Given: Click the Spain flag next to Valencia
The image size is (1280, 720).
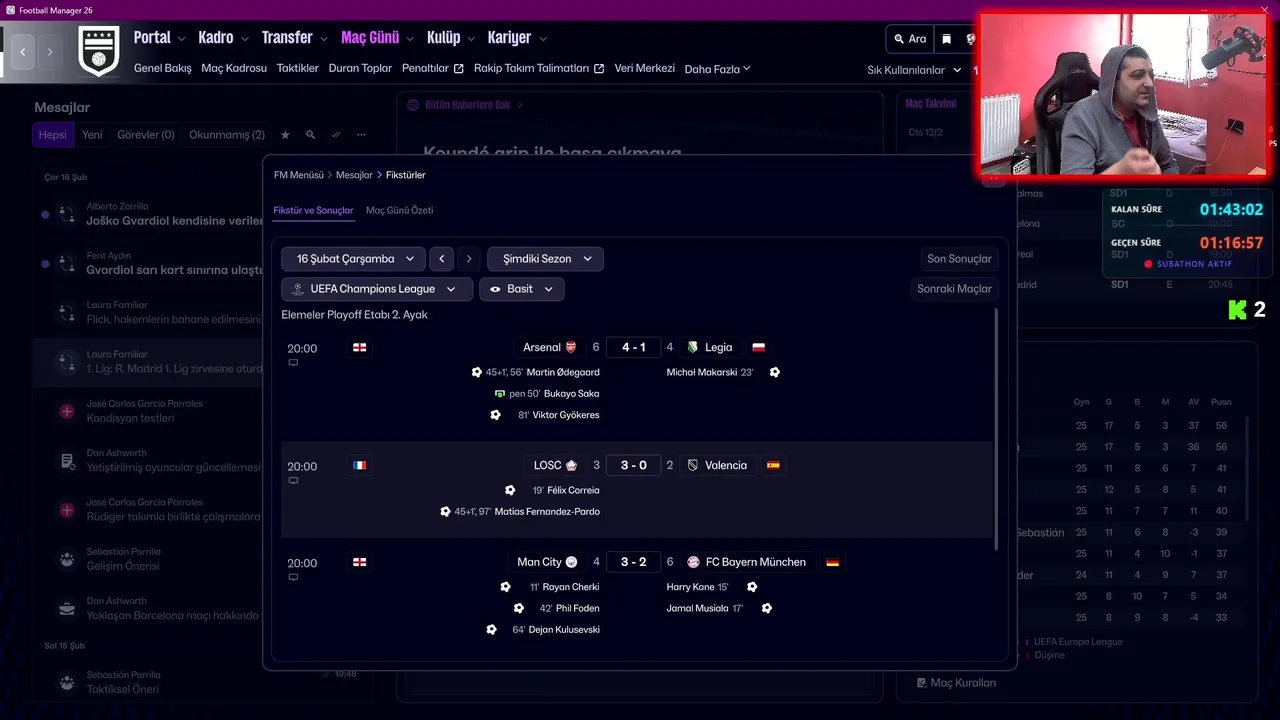Looking at the screenshot, I should tap(773, 465).
